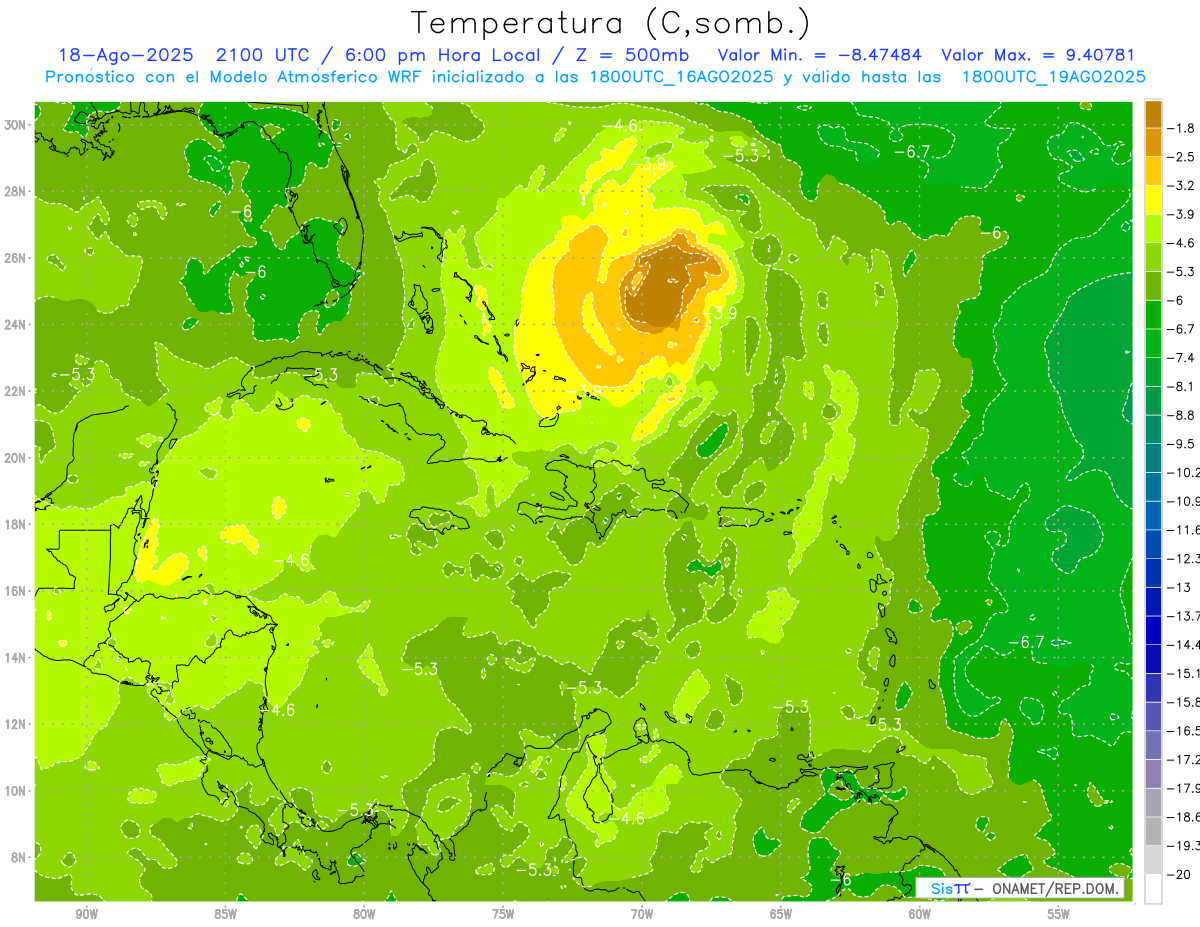Click the '-9.5' colorbar label
Screen dimensions: 1200x927
(x=1183, y=444)
